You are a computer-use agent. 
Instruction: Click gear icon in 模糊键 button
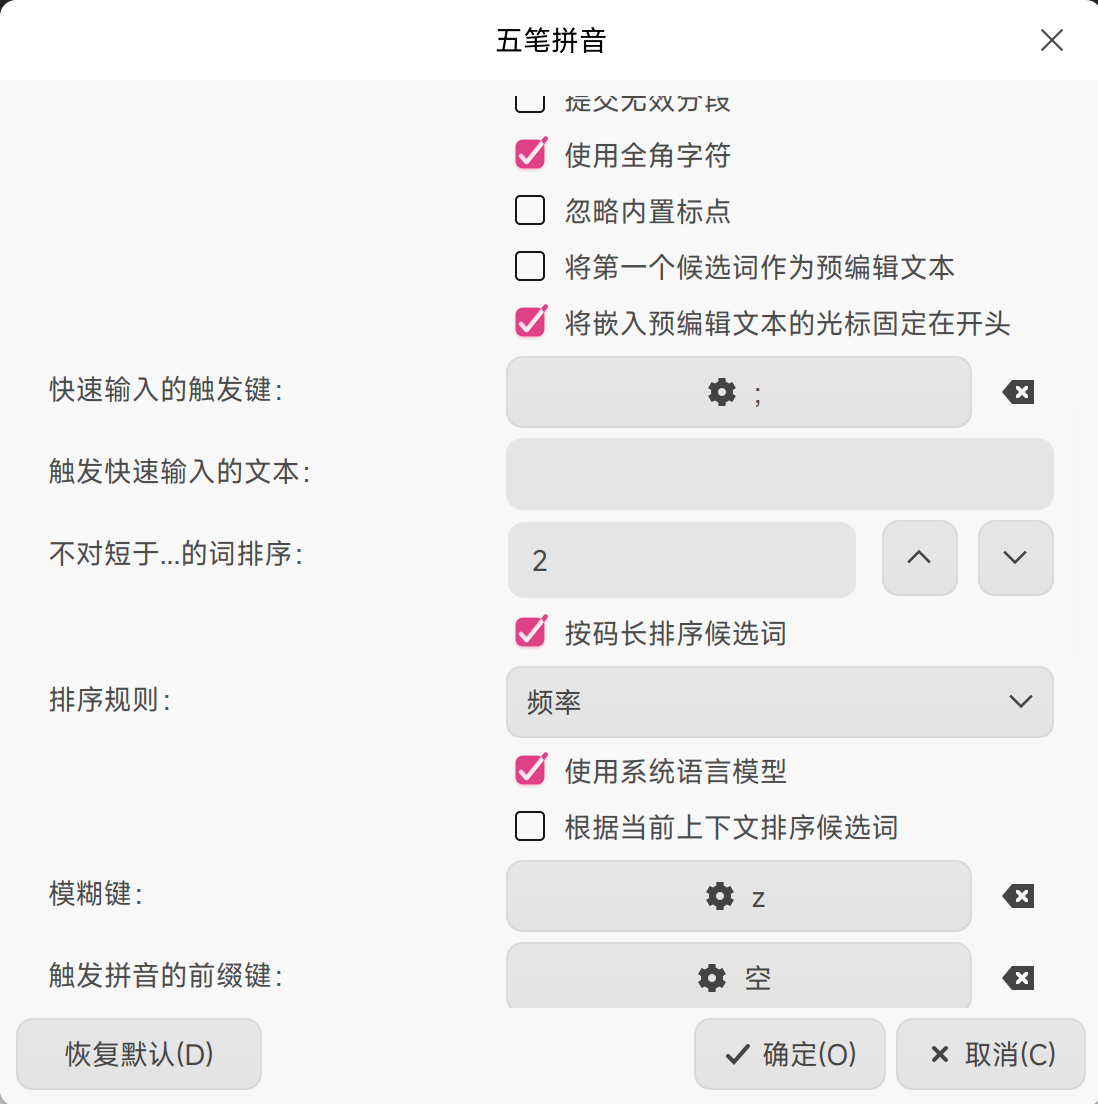coord(720,896)
